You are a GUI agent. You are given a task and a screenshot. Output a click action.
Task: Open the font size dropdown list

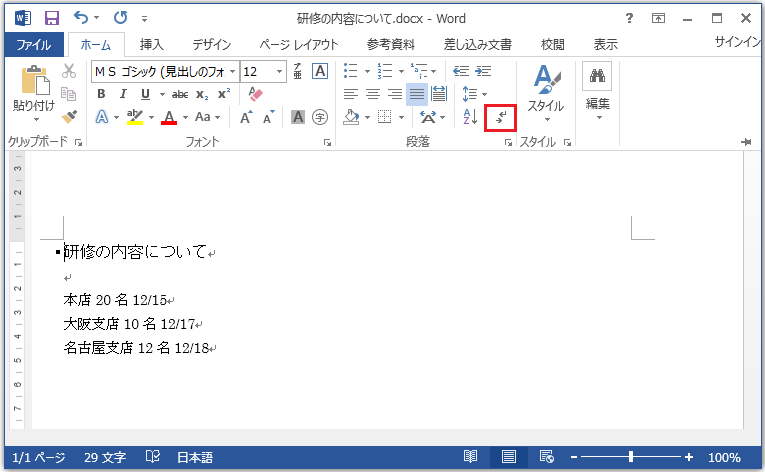(x=279, y=71)
